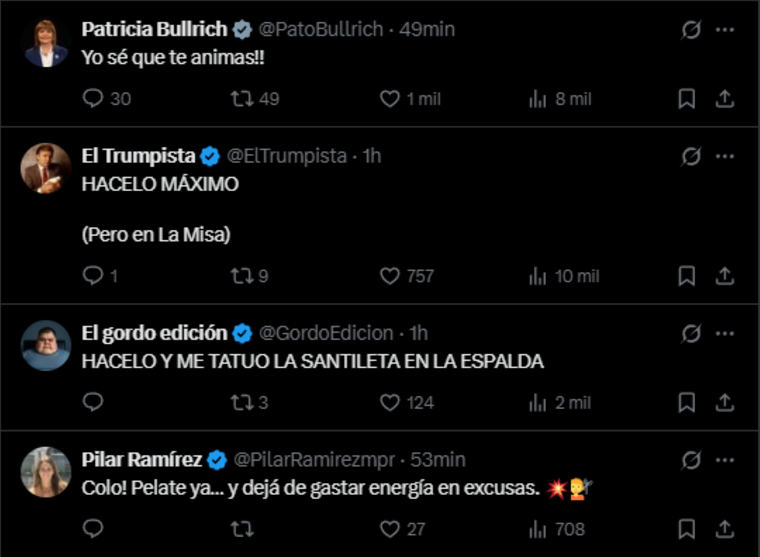The width and height of the screenshot is (760, 557).
Task: Share El gordo edición's tweet
Action: pyautogui.click(x=725, y=402)
